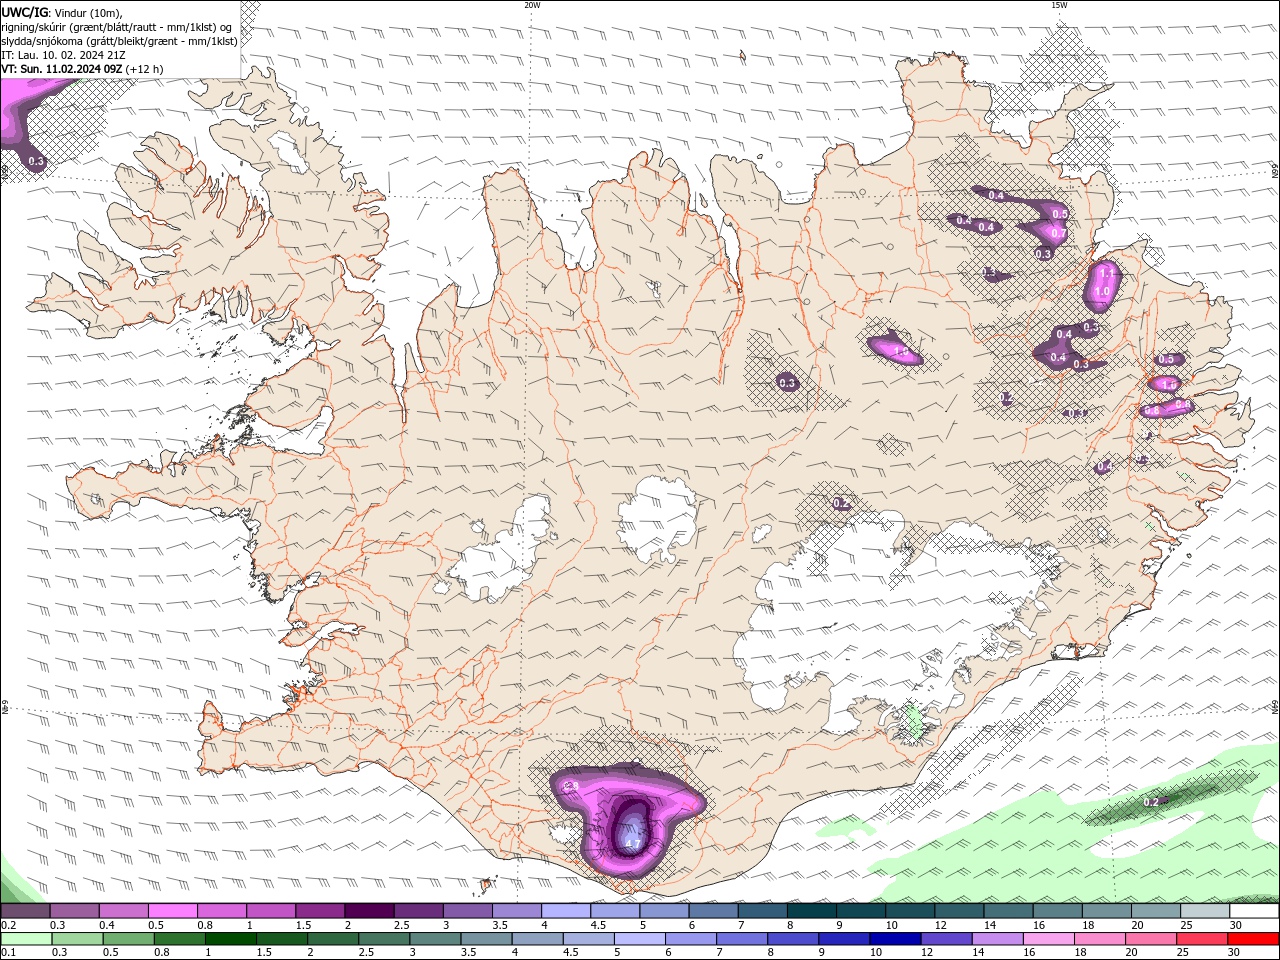Pick crimson rain swatch between 25 and 30
Screen dimensions: 1280x960
click(x=1202, y=939)
